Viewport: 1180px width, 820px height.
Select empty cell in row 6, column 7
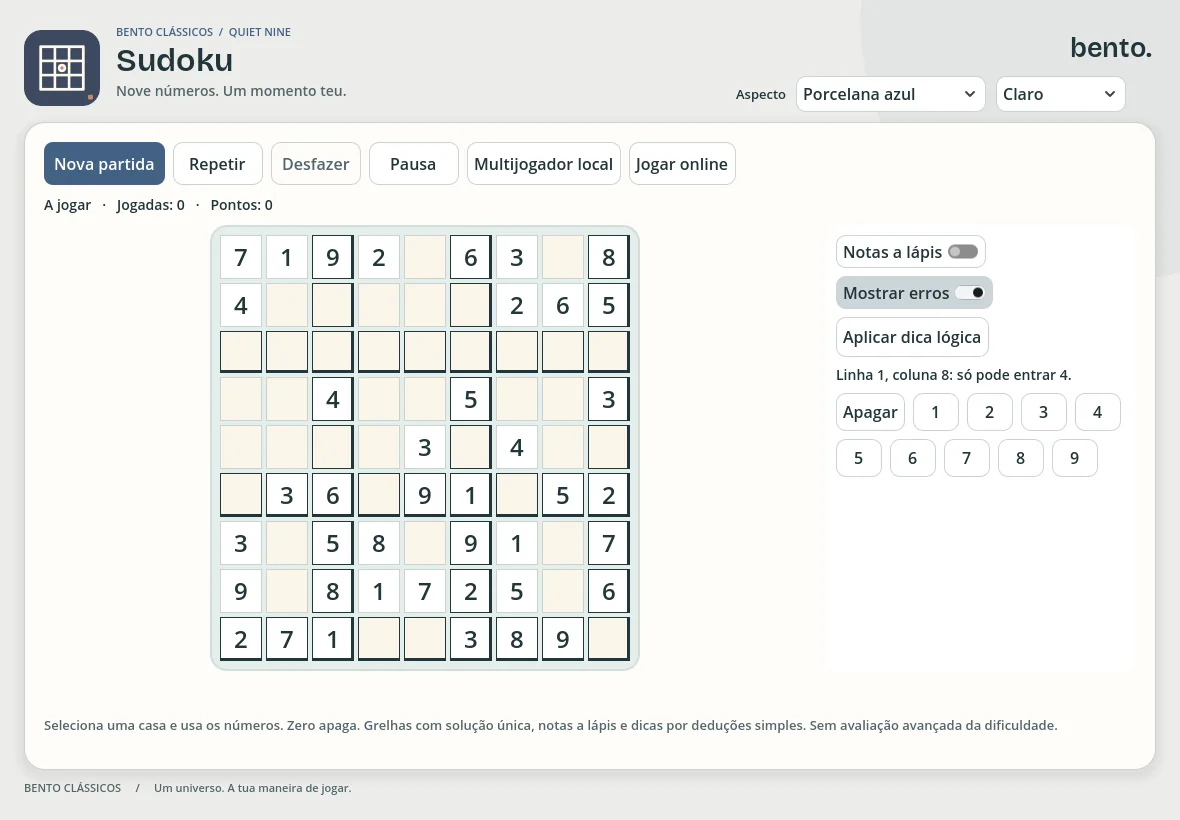pos(517,495)
